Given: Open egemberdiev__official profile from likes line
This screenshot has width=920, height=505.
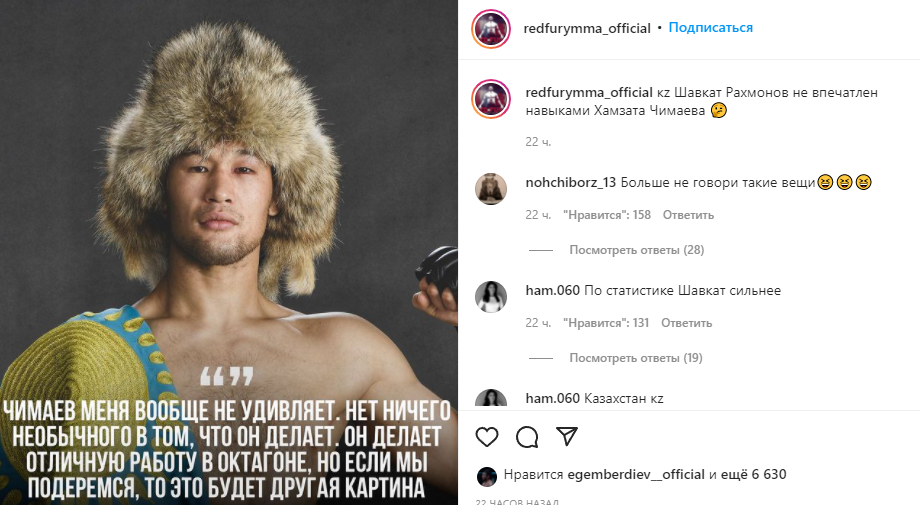Looking at the screenshot, I should tap(637, 475).
